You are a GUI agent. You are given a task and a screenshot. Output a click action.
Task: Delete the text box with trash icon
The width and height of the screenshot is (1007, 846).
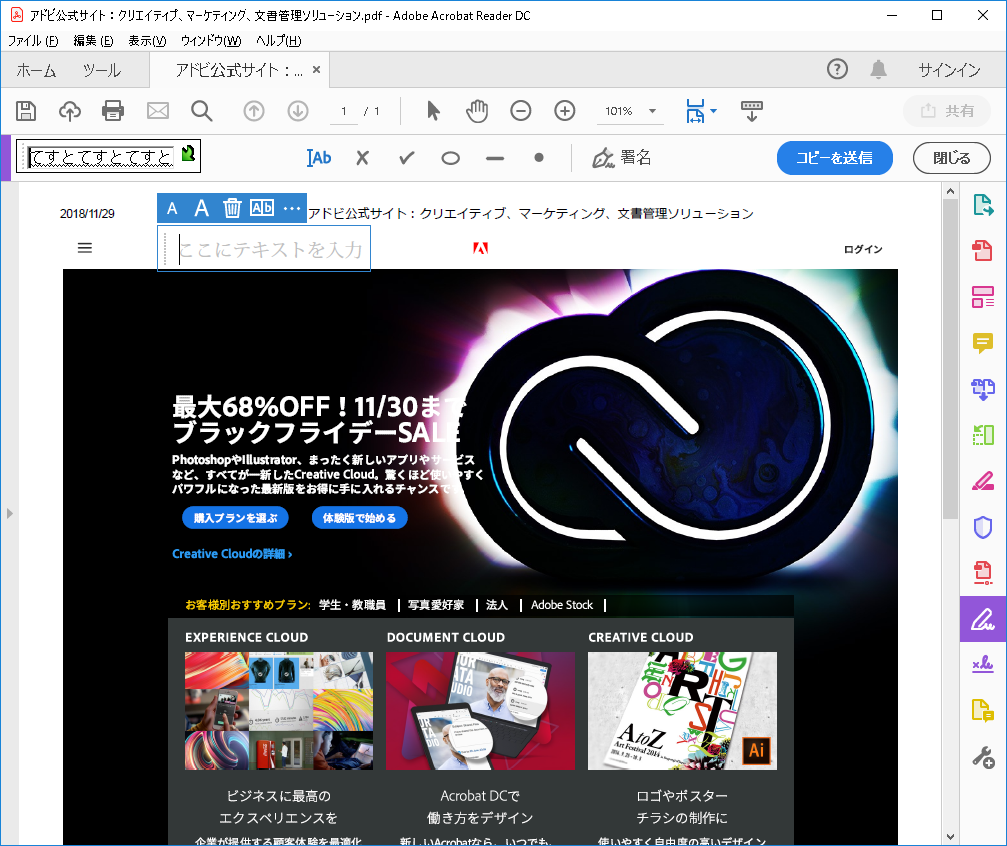pyautogui.click(x=232, y=208)
